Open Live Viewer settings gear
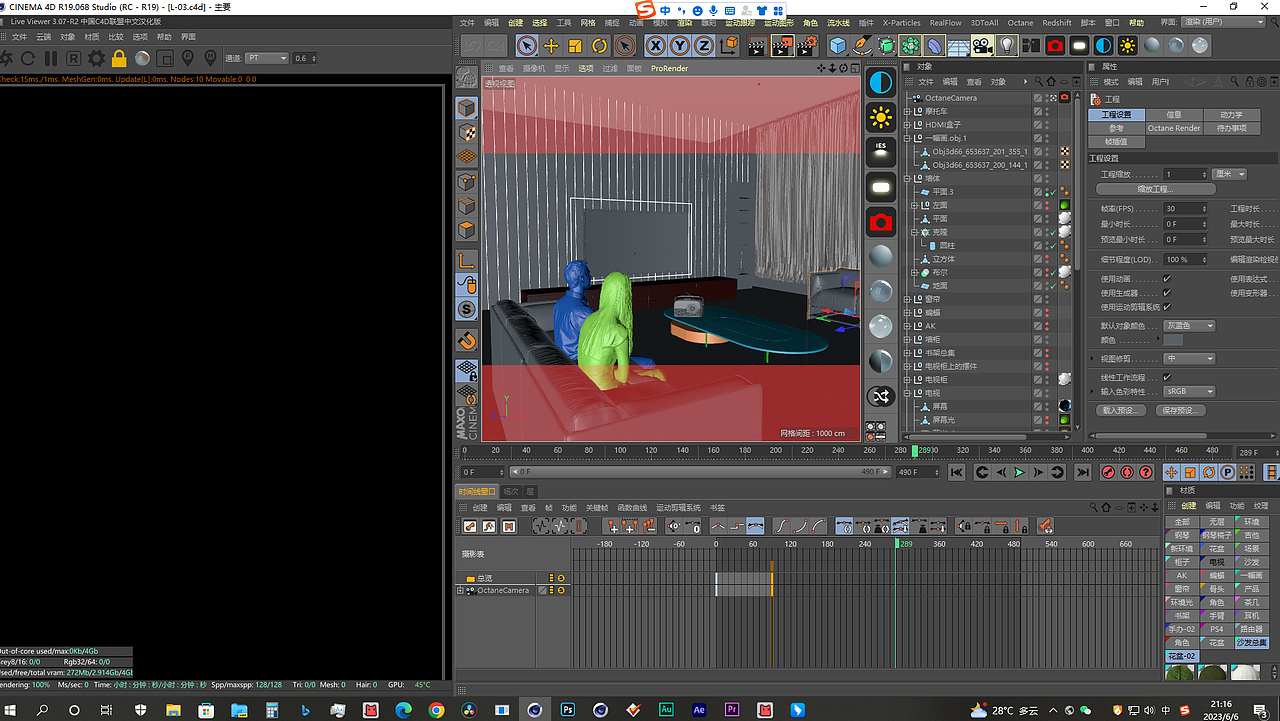Viewport: 1280px width, 721px height. coord(96,58)
